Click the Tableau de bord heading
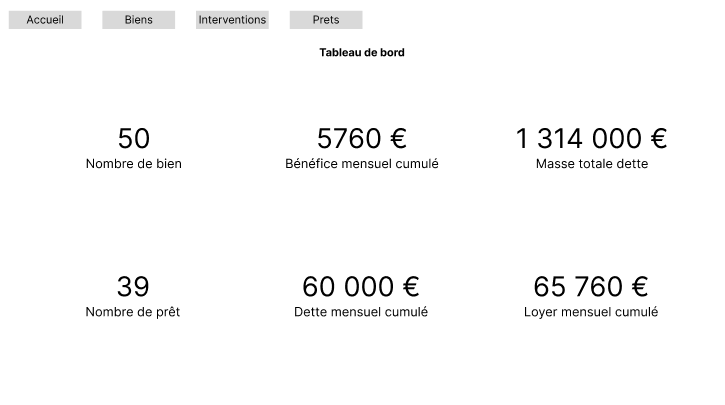725x405 pixels. [362, 52]
